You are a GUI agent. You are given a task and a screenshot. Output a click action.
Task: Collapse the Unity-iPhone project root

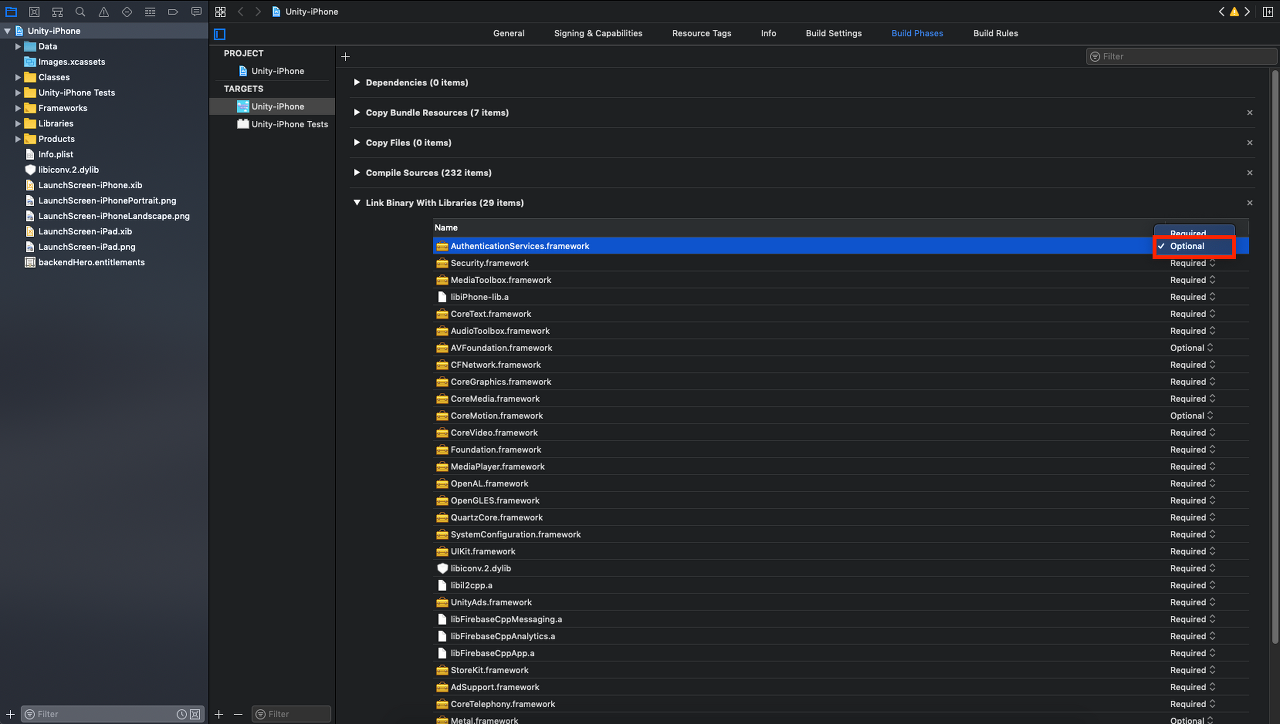point(7,31)
